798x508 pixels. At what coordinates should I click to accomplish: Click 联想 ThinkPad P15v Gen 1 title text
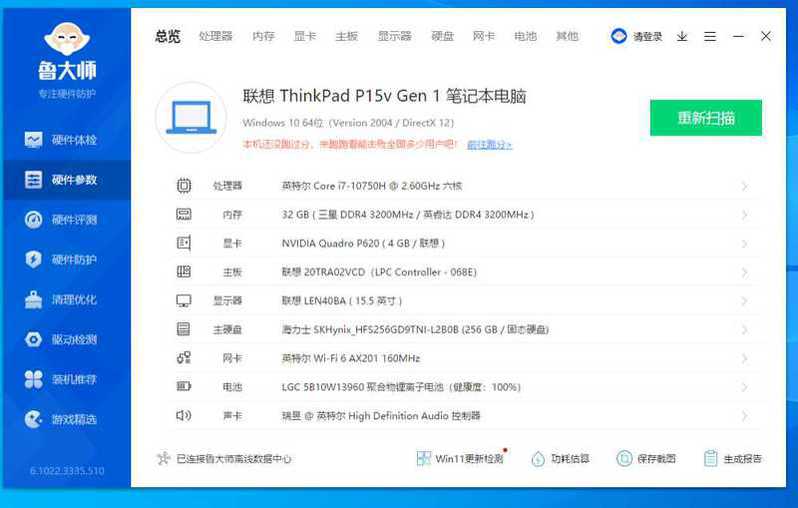[384, 96]
